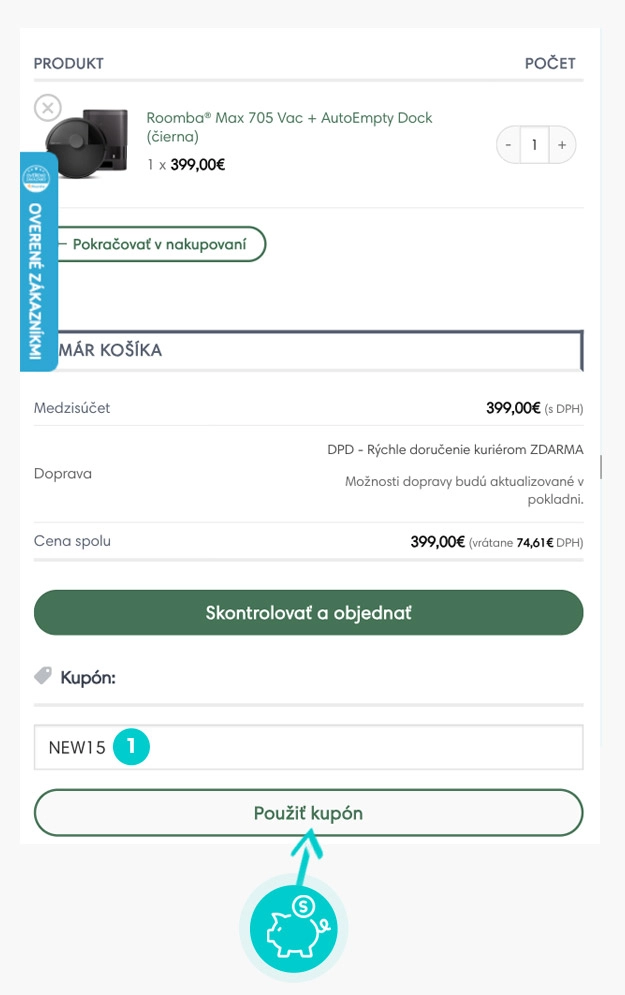Click the numbered step 1 badge
This screenshot has width=625, height=995.
point(131,747)
